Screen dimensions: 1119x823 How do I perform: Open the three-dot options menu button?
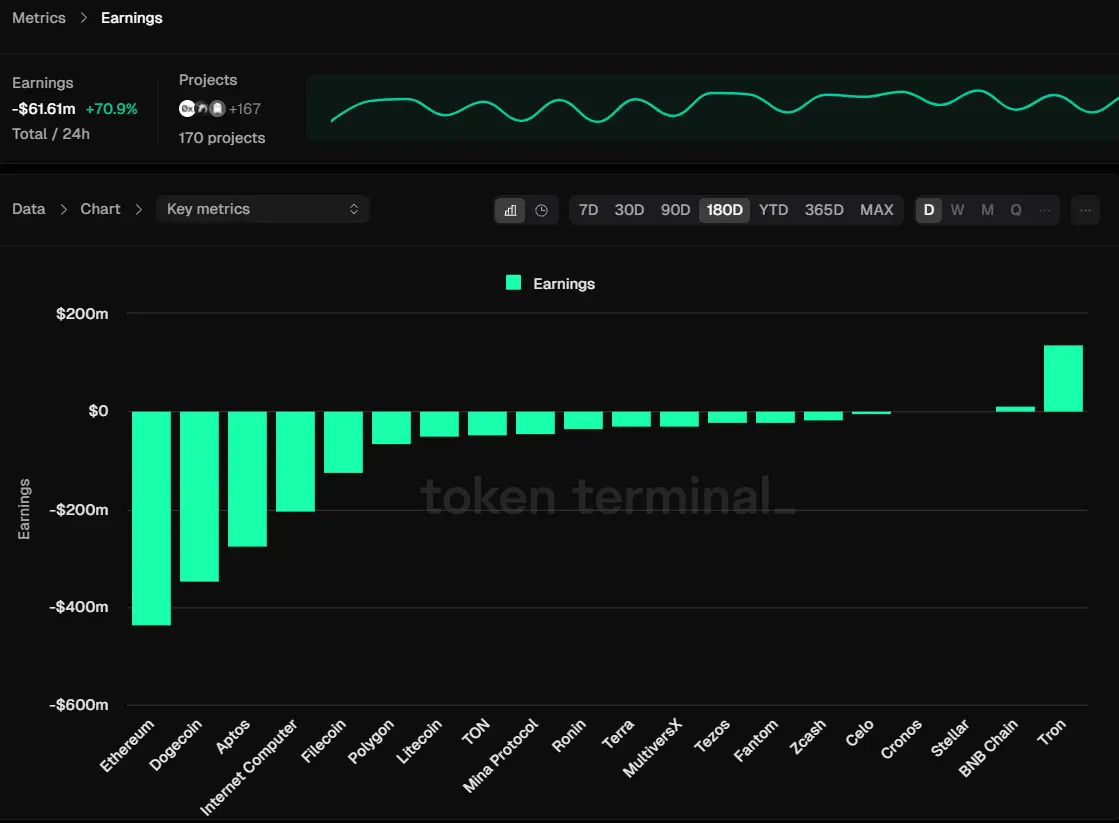click(1085, 210)
